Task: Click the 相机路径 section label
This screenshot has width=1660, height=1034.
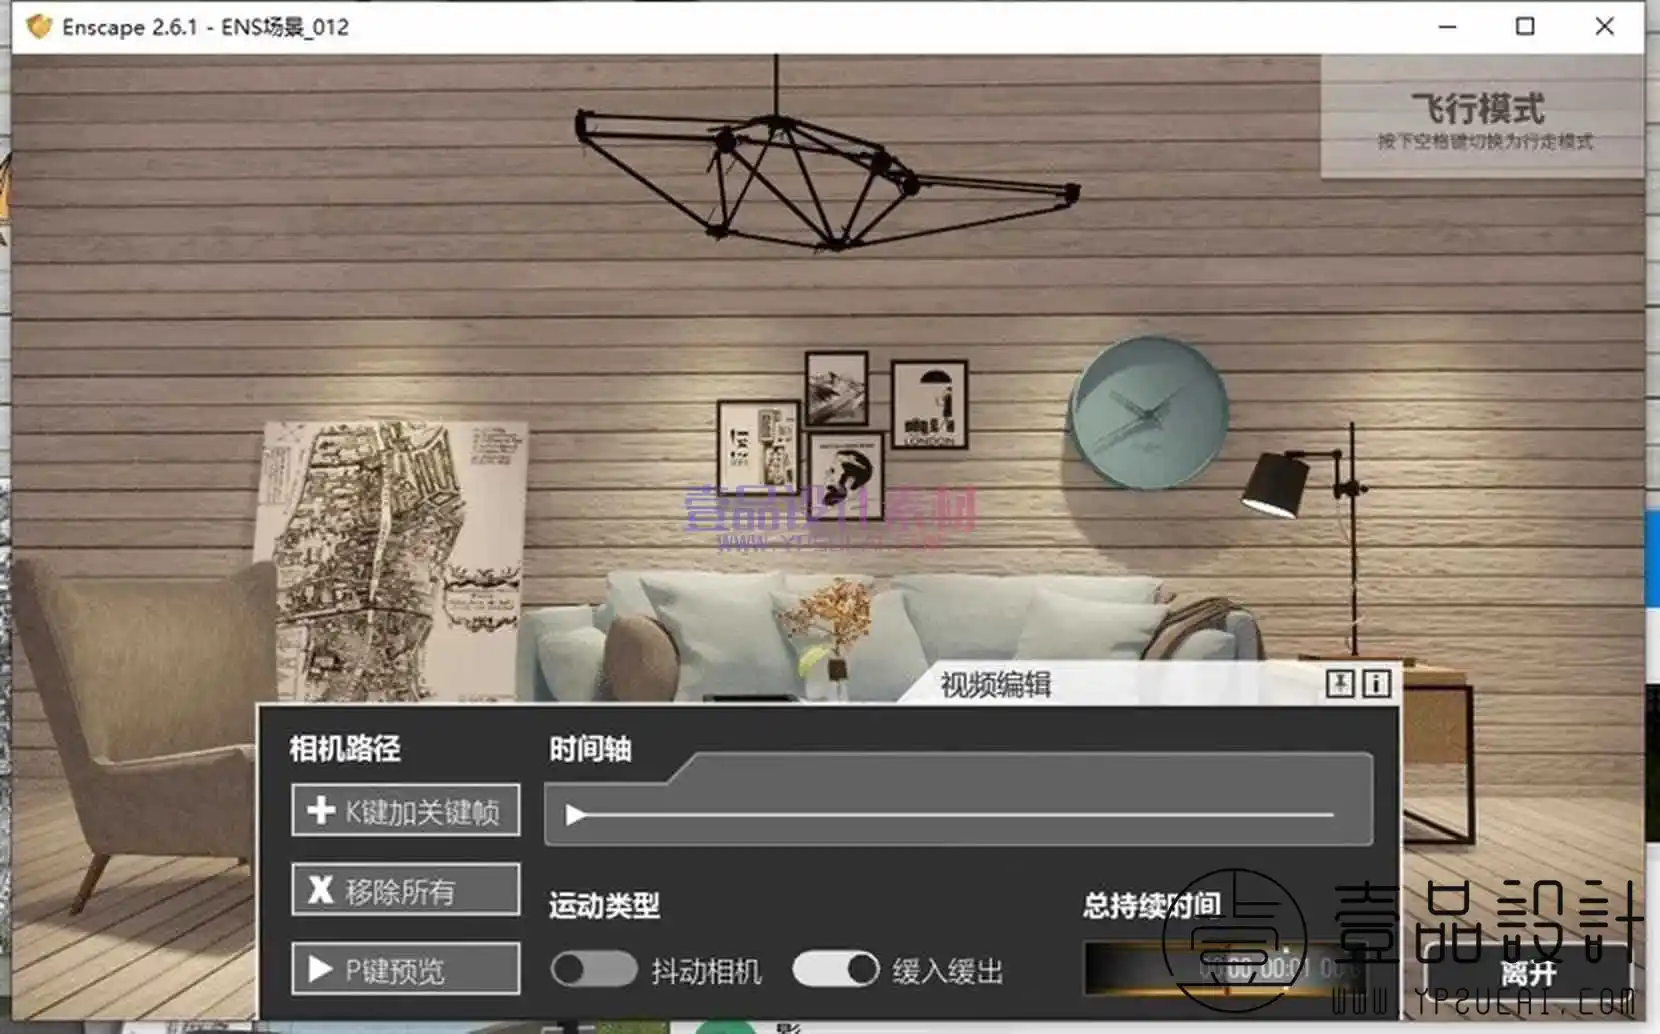Action: pos(345,748)
